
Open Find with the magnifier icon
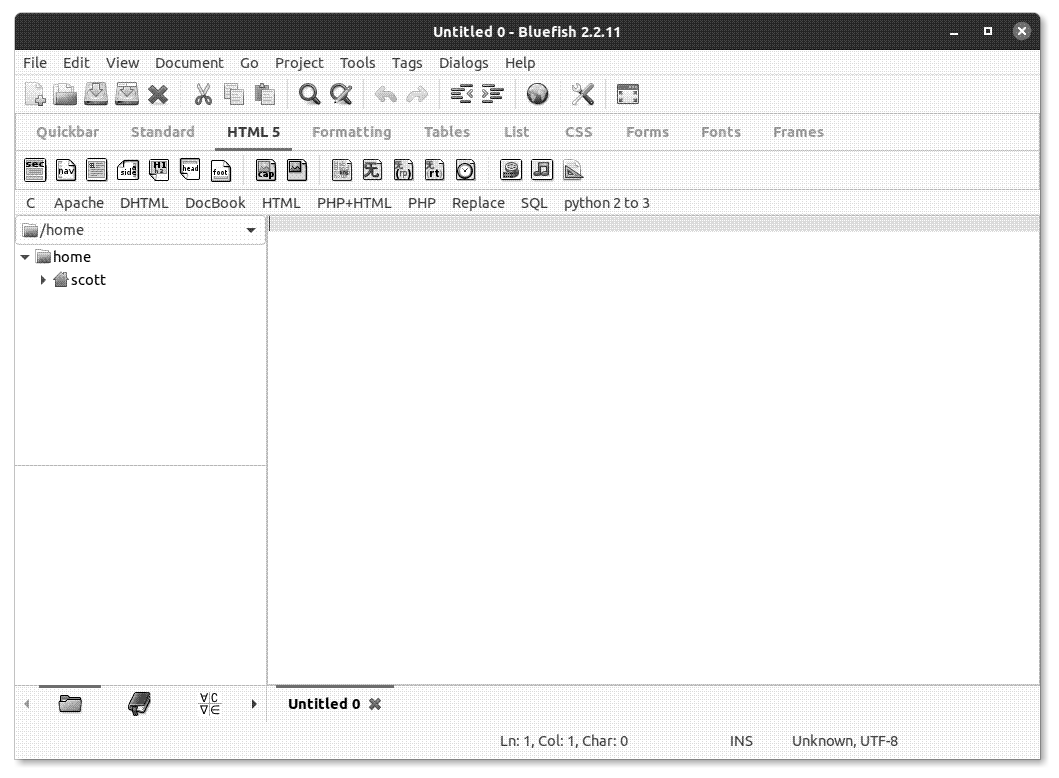tap(309, 95)
